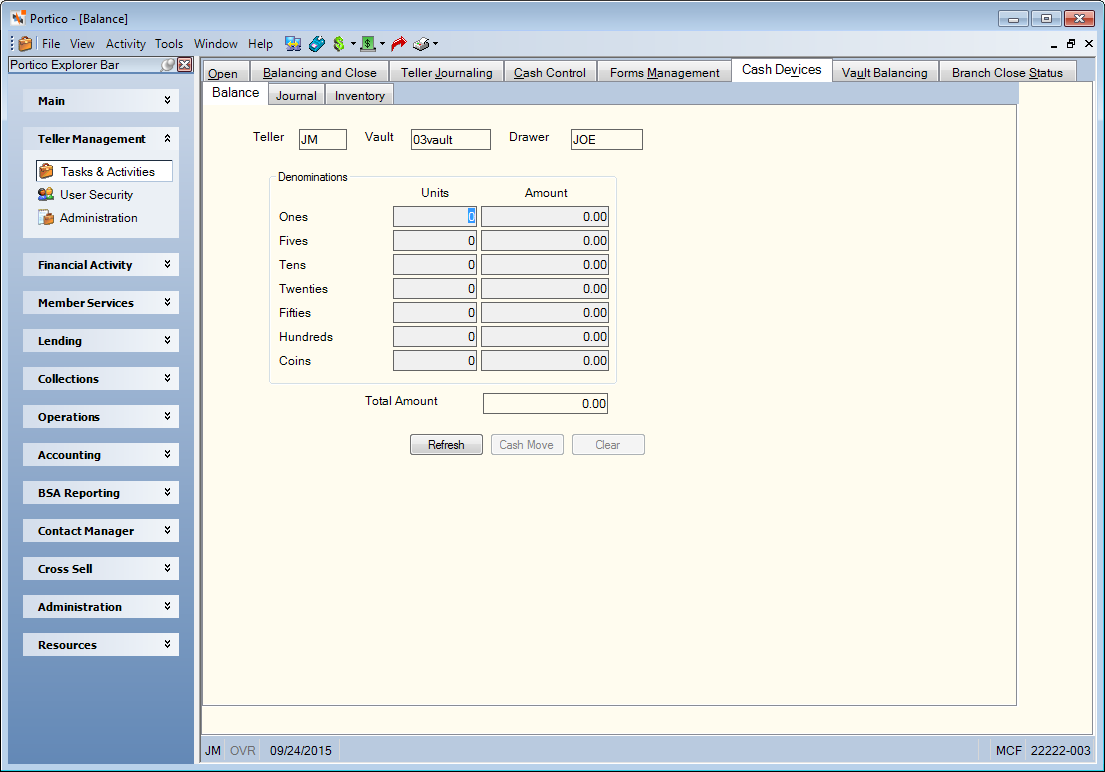This screenshot has height=772, width=1105.
Task: Click the green dollar sign toolbar icon
Action: pos(339,44)
